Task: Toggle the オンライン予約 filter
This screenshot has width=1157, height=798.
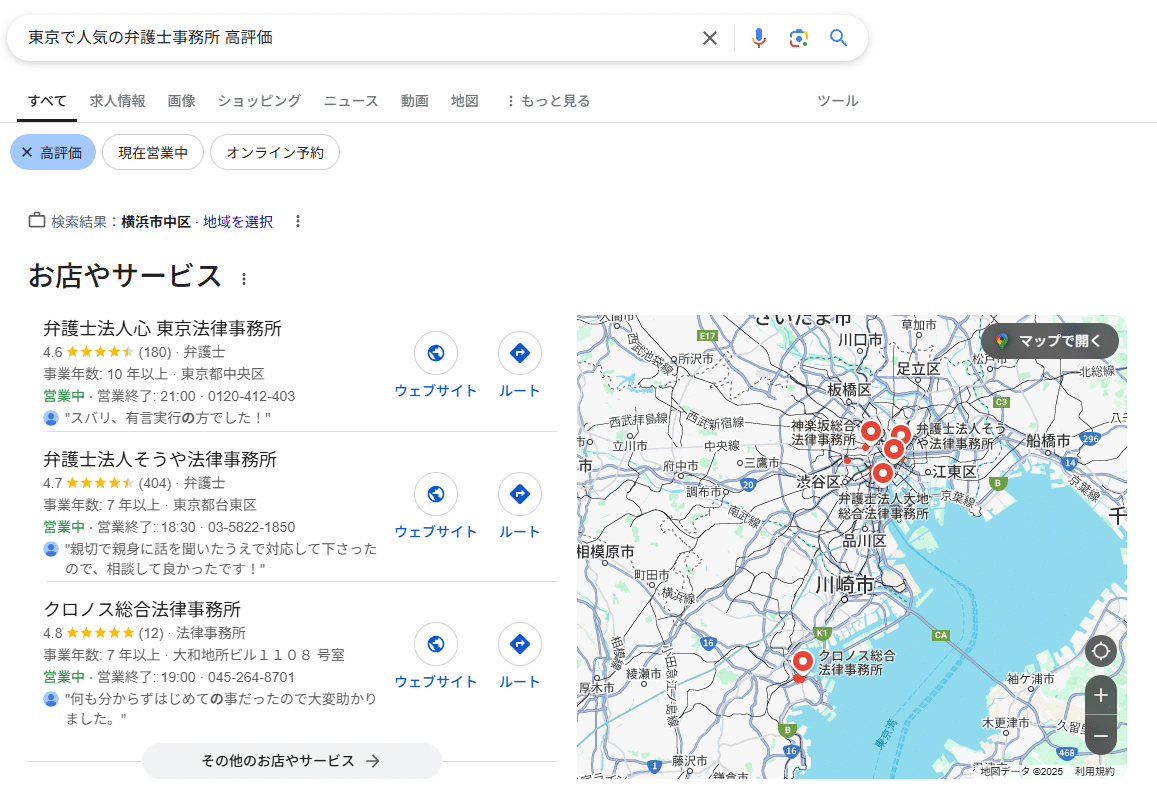Action: coord(275,153)
